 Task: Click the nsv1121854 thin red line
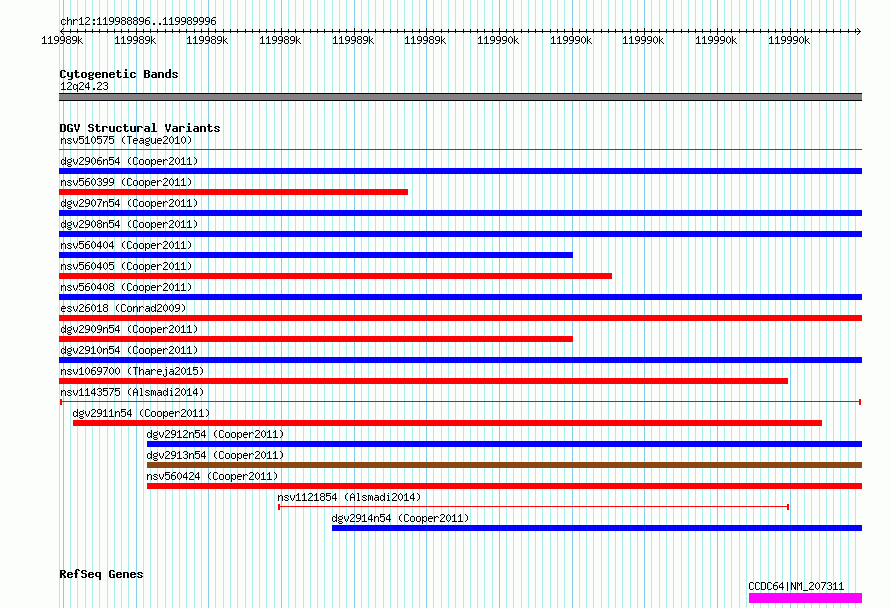tap(534, 507)
